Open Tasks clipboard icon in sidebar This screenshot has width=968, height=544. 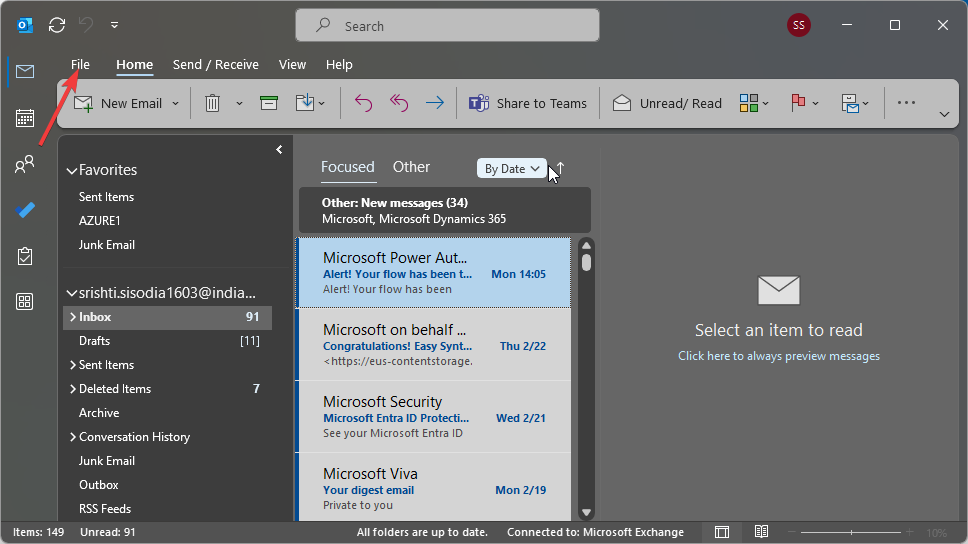coord(25,256)
